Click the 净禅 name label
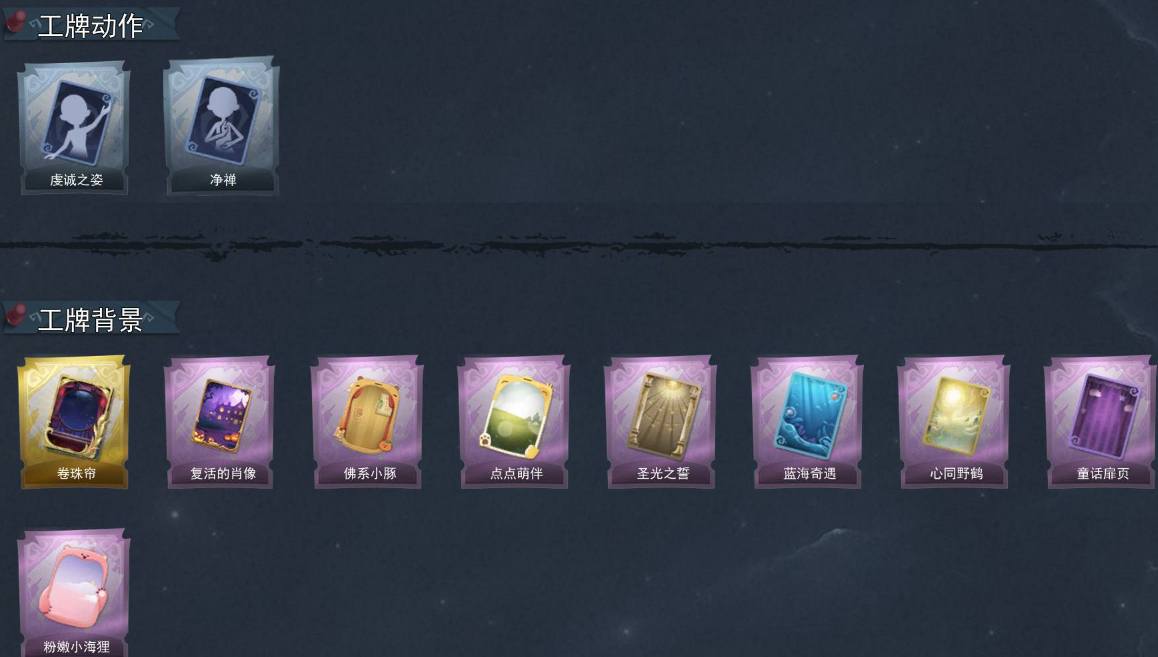Viewport: 1158px width, 657px height. pos(222,179)
